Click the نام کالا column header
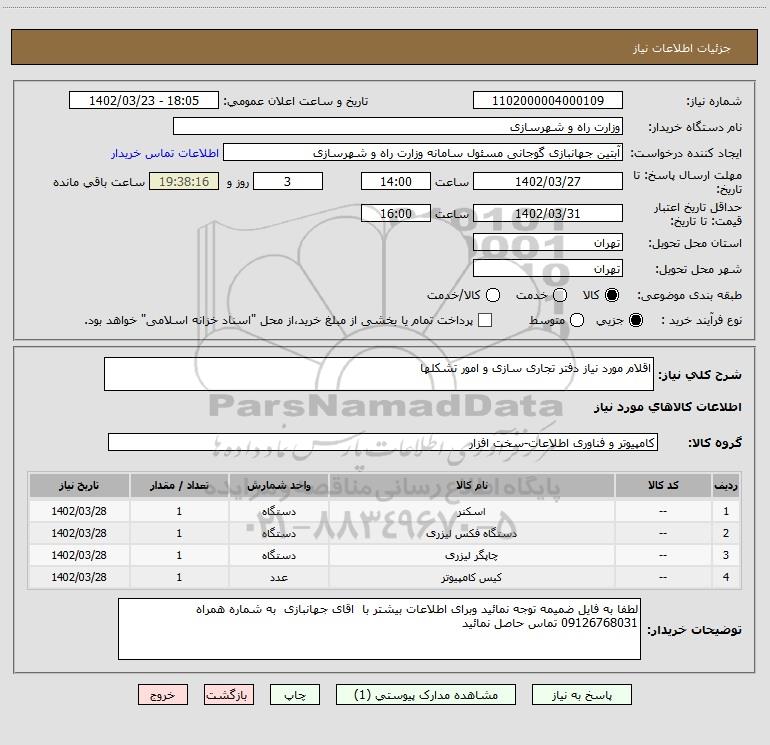The width and height of the screenshot is (770, 745). click(471, 486)
